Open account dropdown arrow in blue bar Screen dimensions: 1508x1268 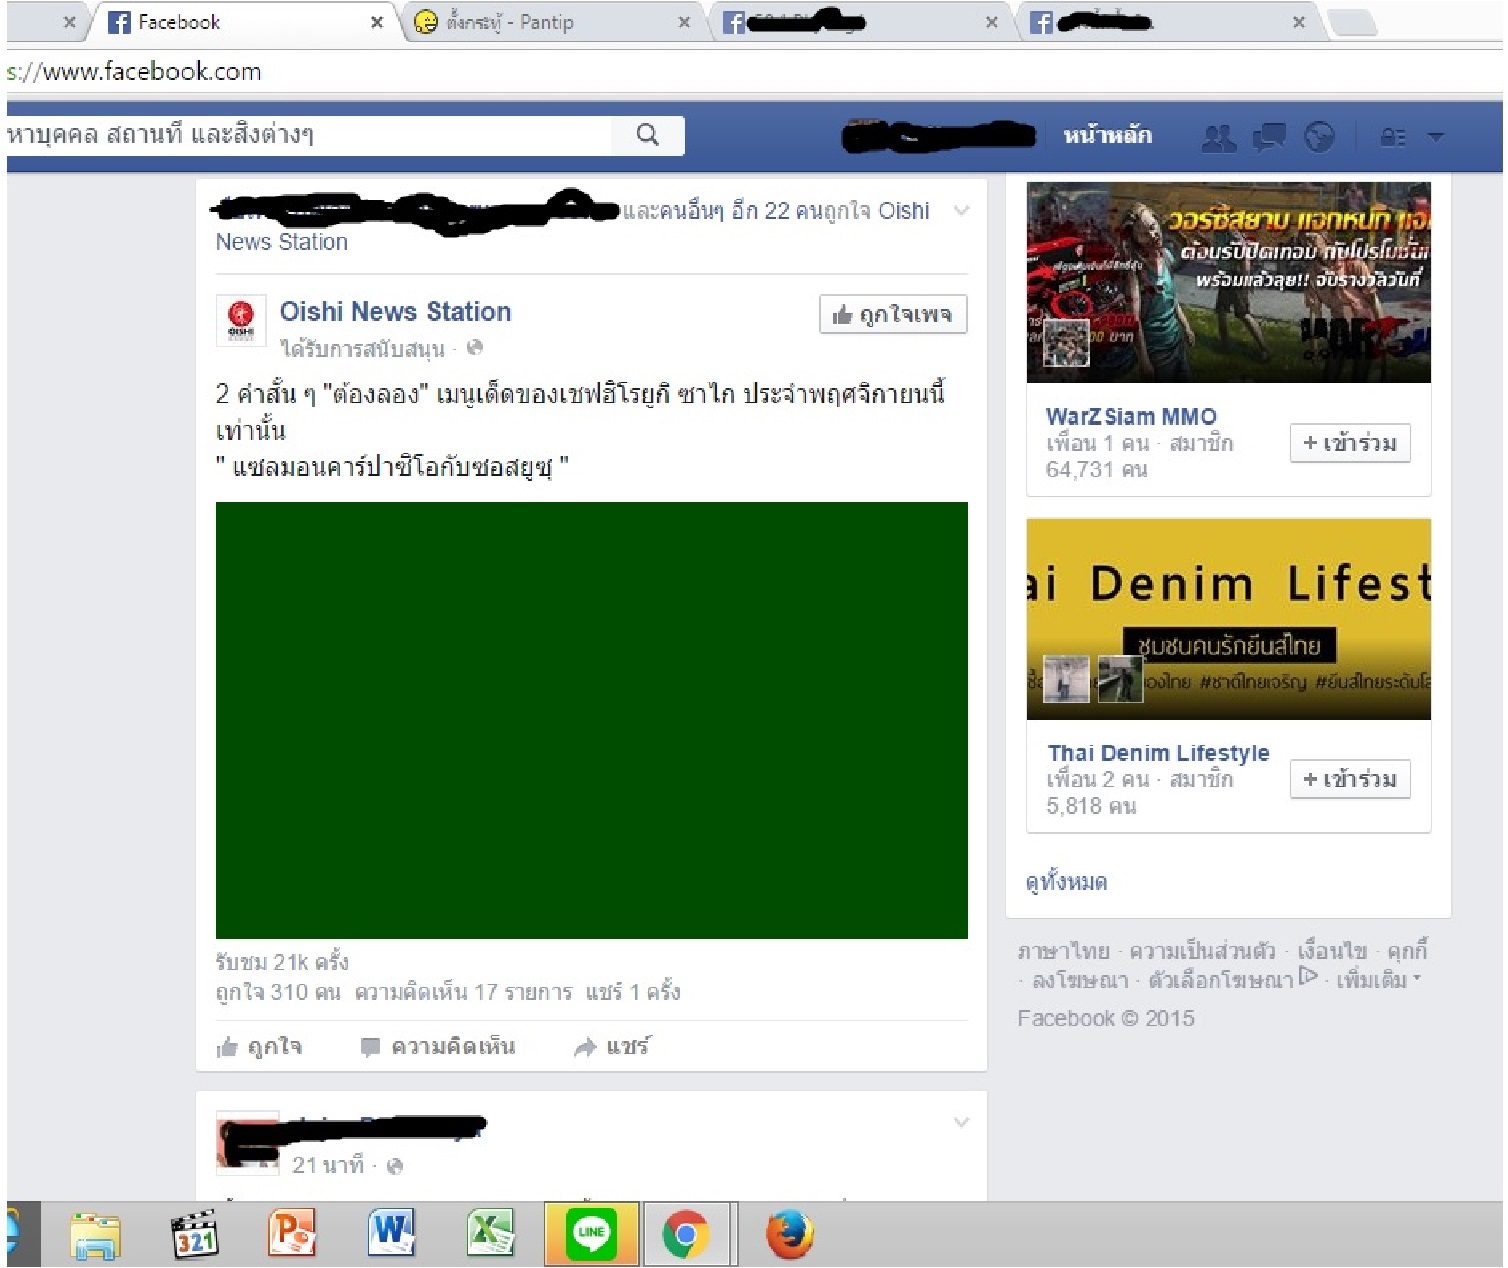[x=1435, y=137]
